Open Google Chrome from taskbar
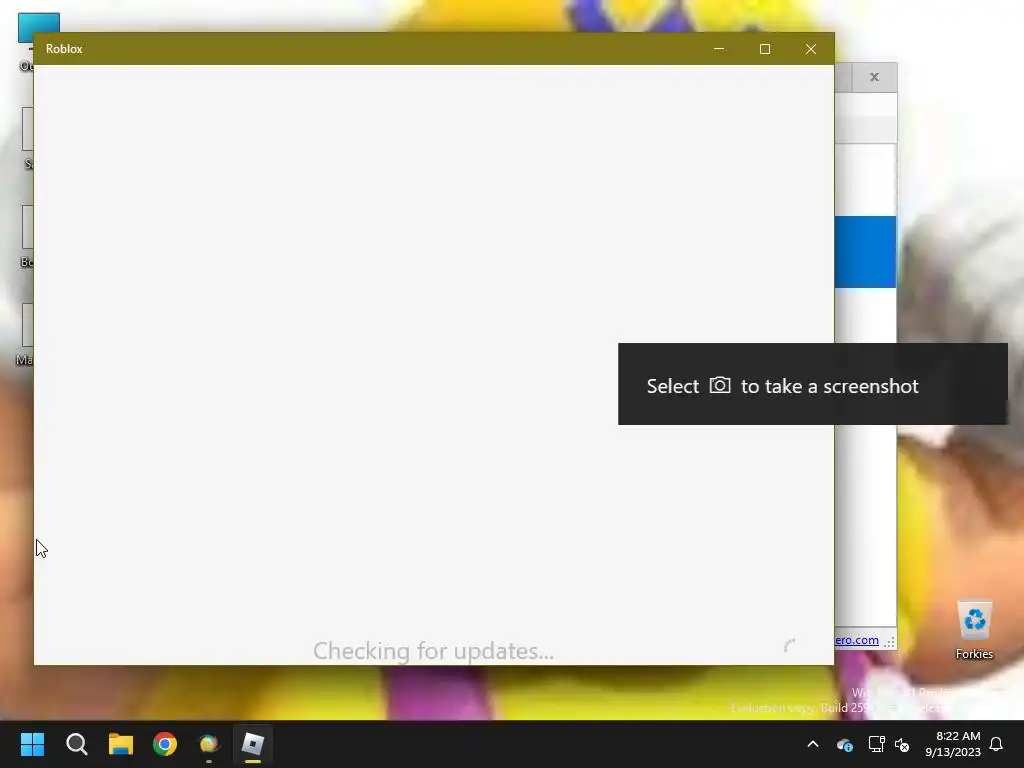 165,744
